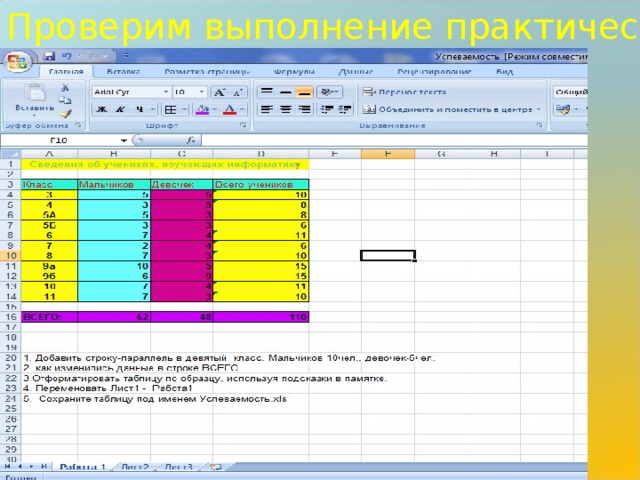640x480 pixels.
Task: Paste with the Вставить button
Action: [x=35, y=99]
